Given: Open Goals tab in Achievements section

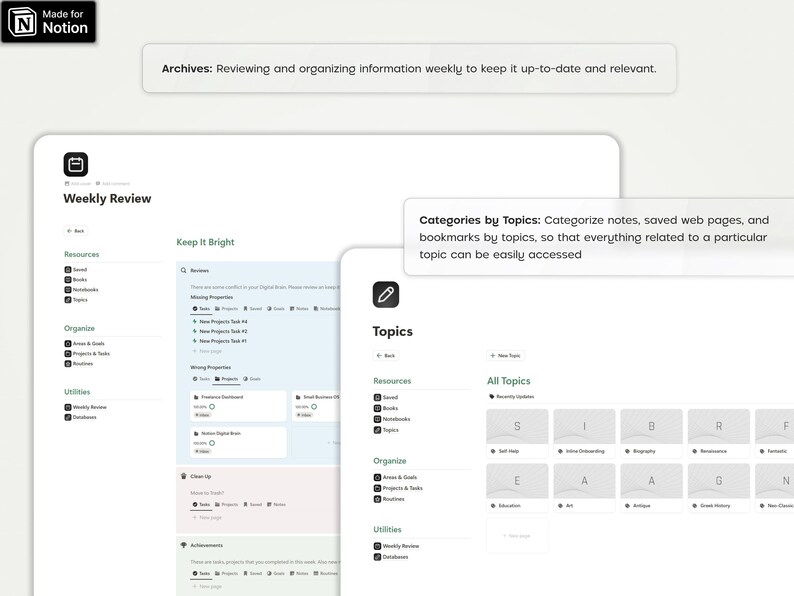Looking at the screenshot, I should pyautogui.click(x=276, y=573).
